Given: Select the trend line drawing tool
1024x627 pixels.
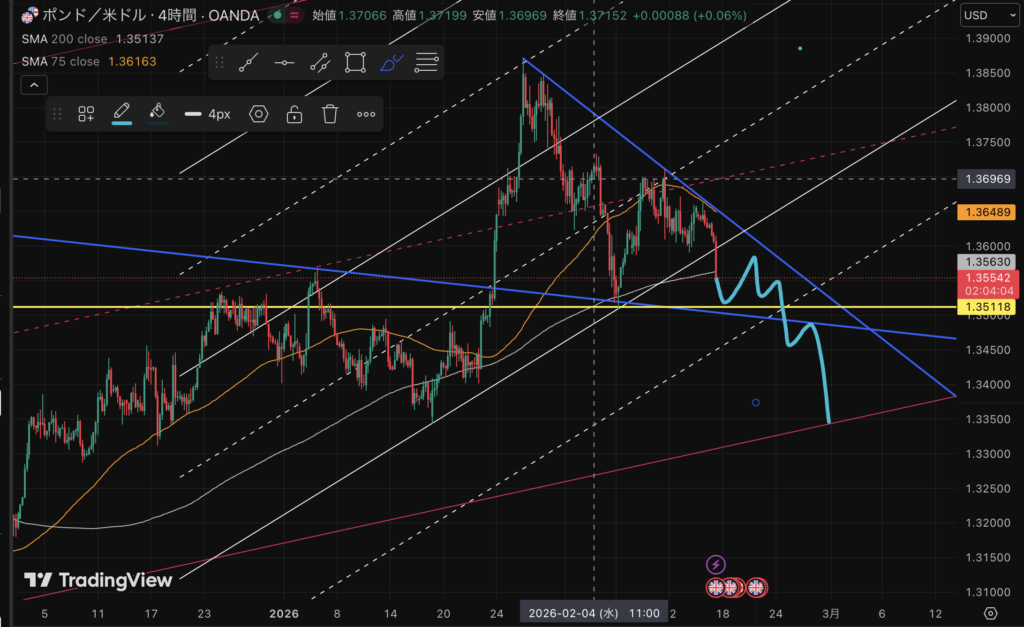Looking at the screenshot, I should tap(249, 62).
